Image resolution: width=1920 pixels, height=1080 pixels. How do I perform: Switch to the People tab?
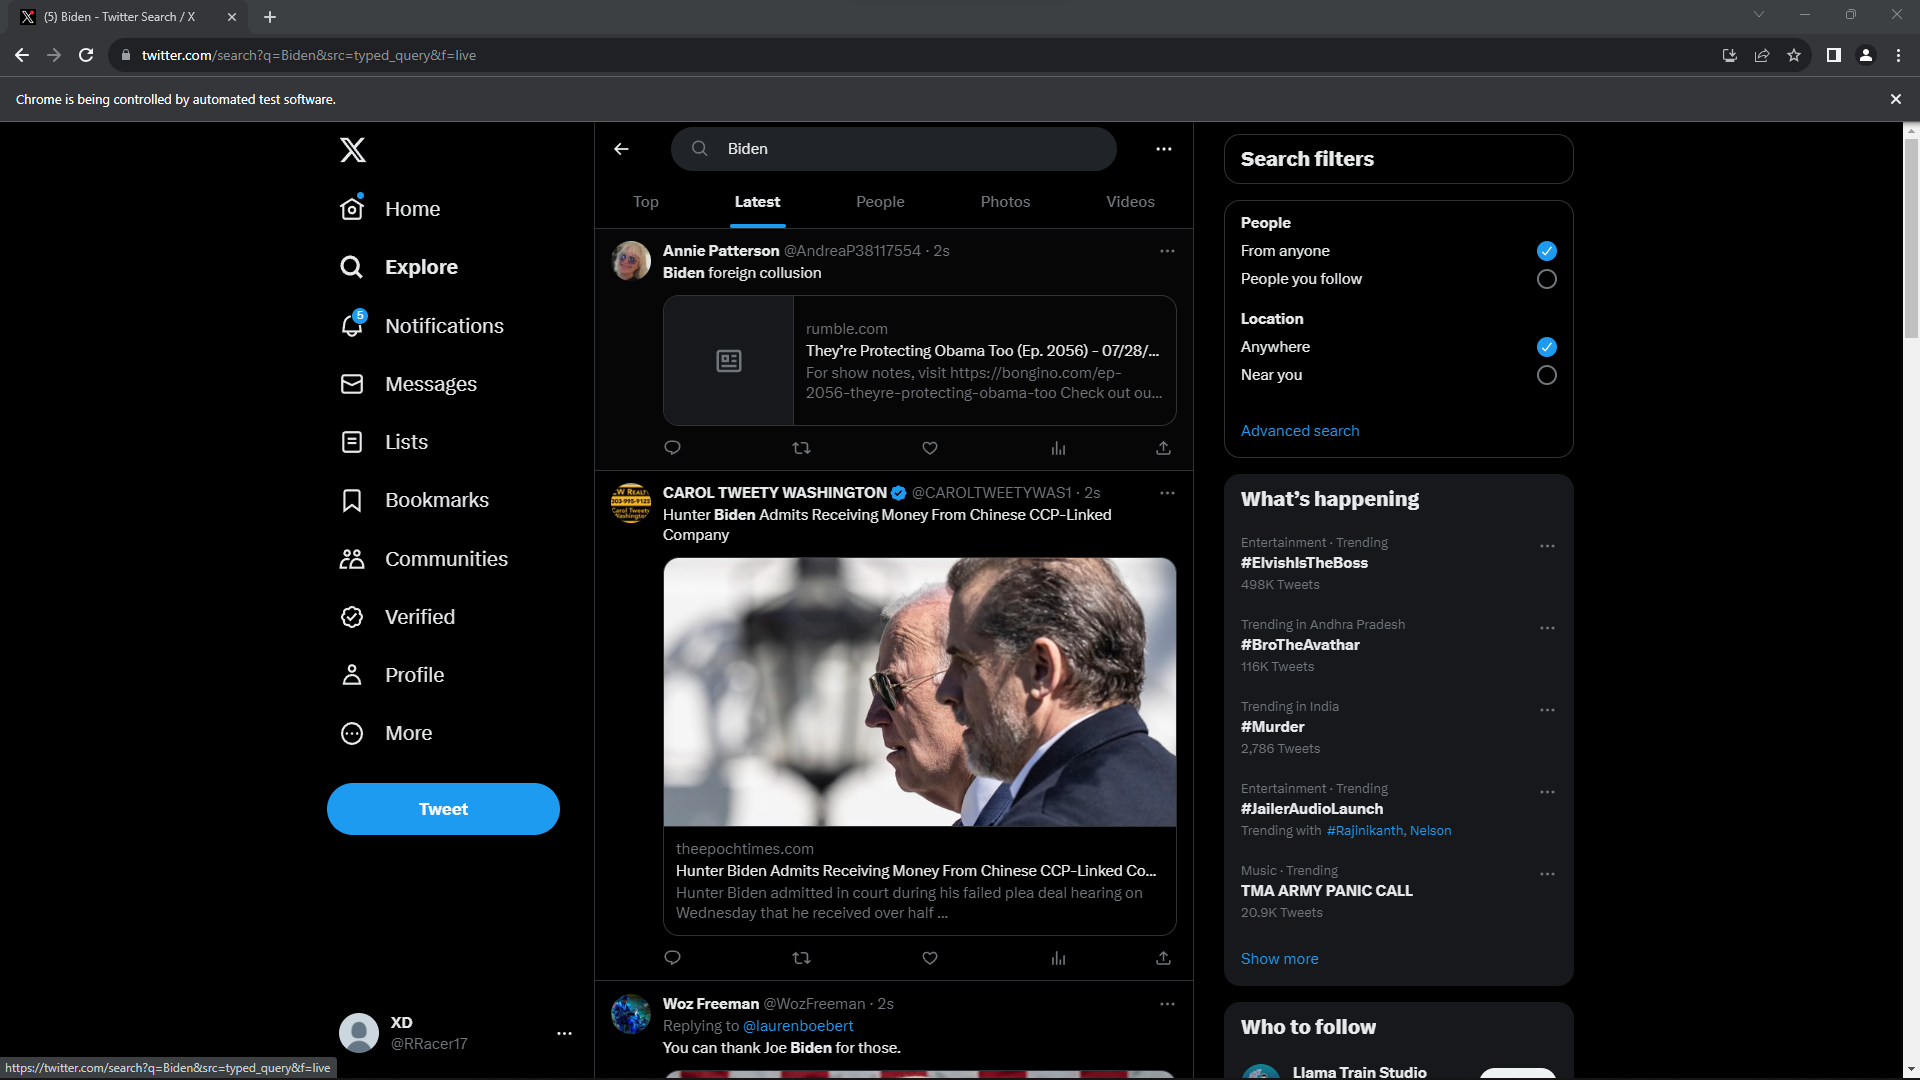click(879, 202)
